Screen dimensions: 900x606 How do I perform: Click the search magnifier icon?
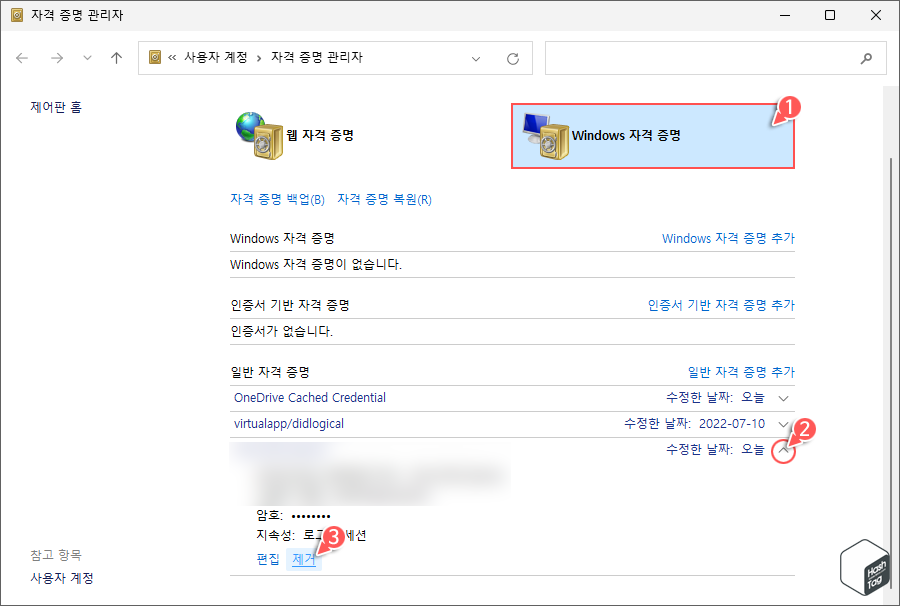866,58
